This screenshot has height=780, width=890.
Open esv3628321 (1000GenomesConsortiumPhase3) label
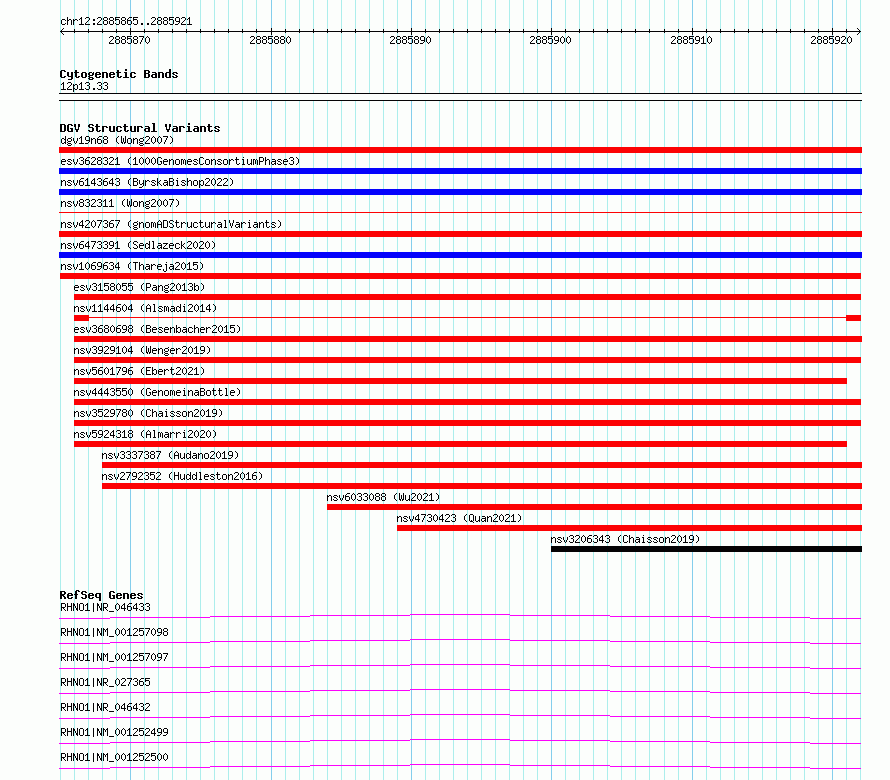click(180, 161)
